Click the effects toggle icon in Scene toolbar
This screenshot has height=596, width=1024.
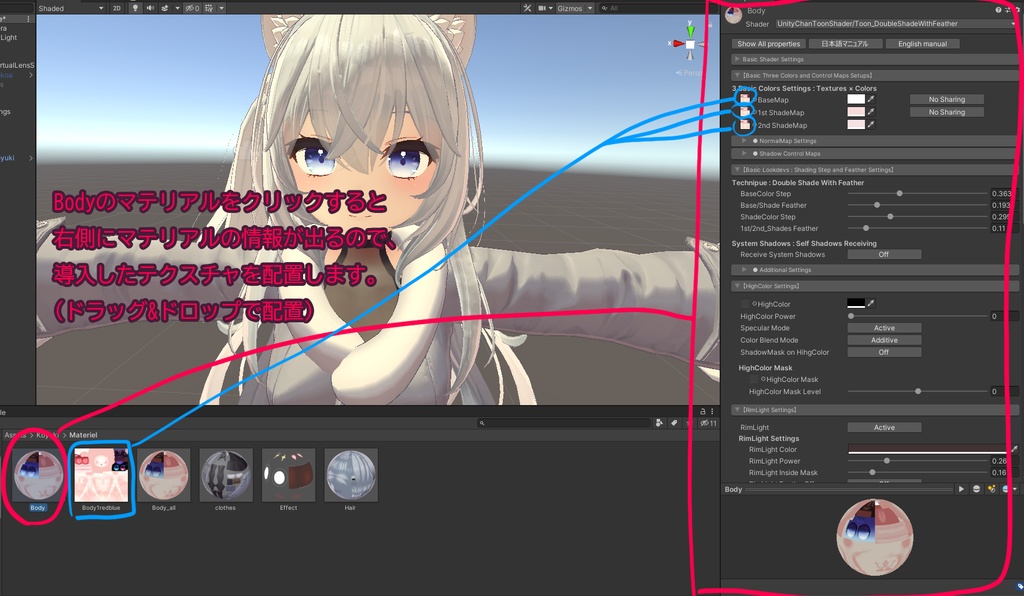167,8
